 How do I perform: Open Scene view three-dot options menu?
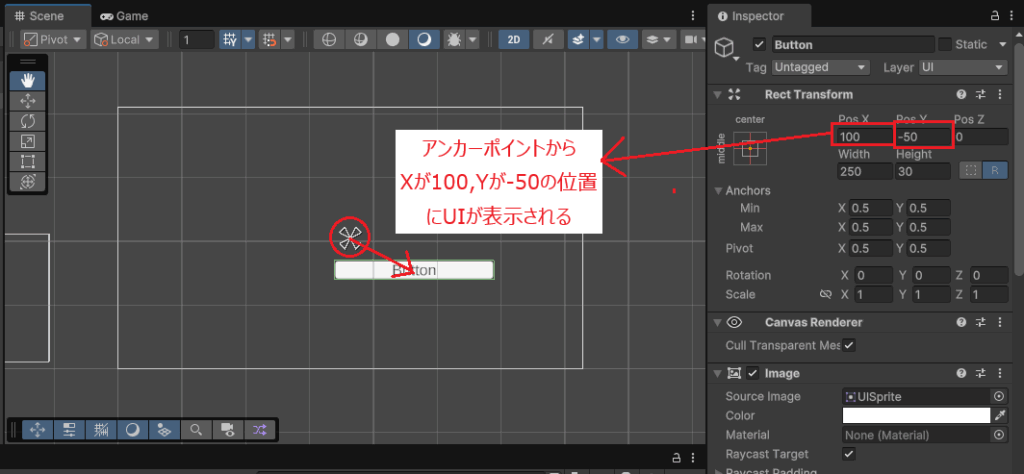[694, 16]
